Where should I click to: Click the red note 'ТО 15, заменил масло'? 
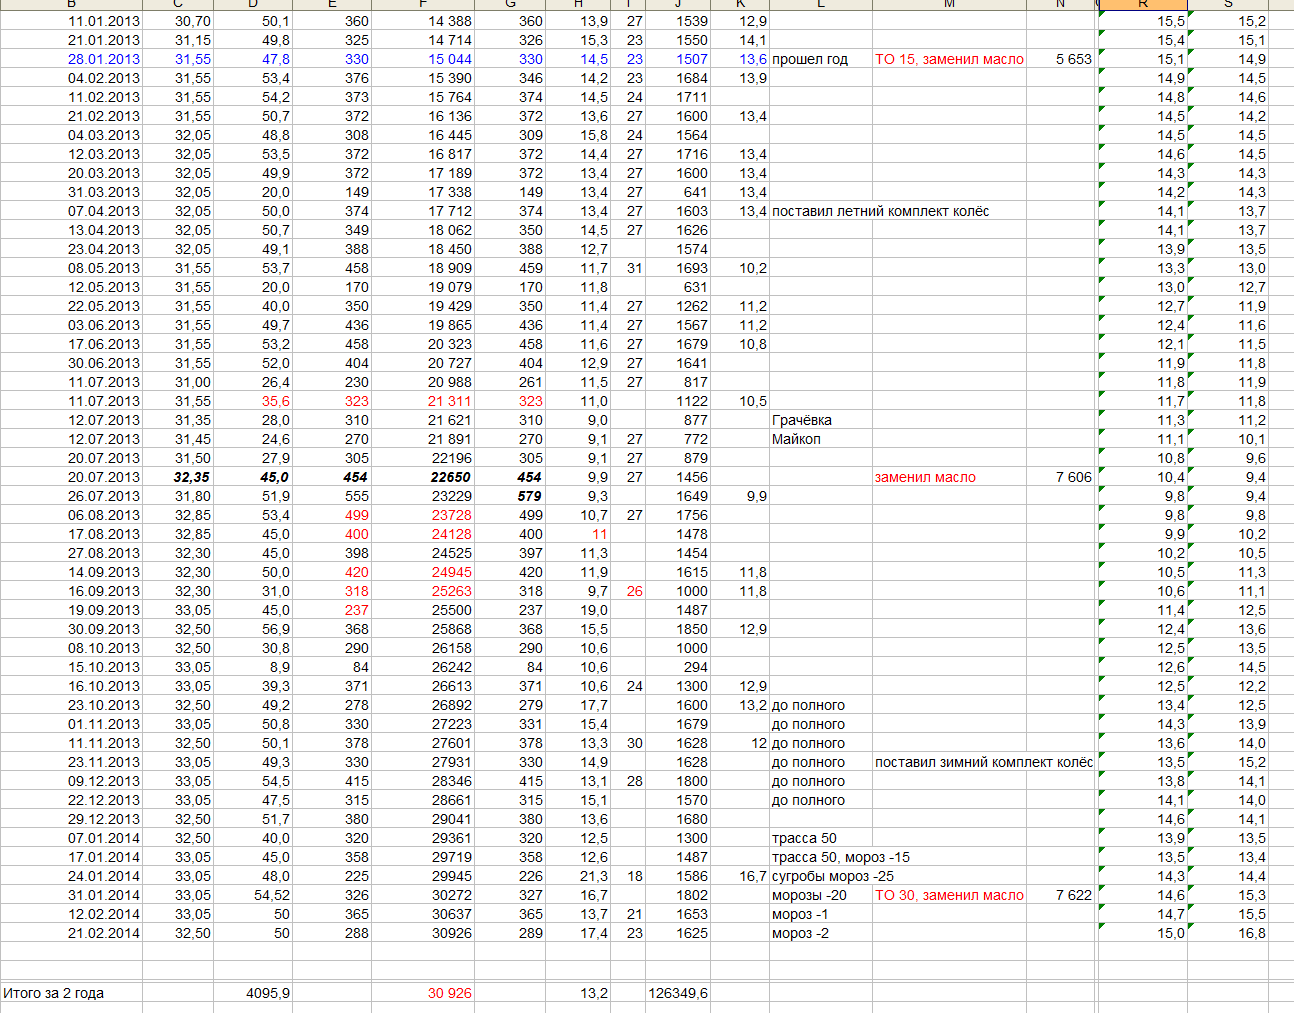click(x=949, y=59)
